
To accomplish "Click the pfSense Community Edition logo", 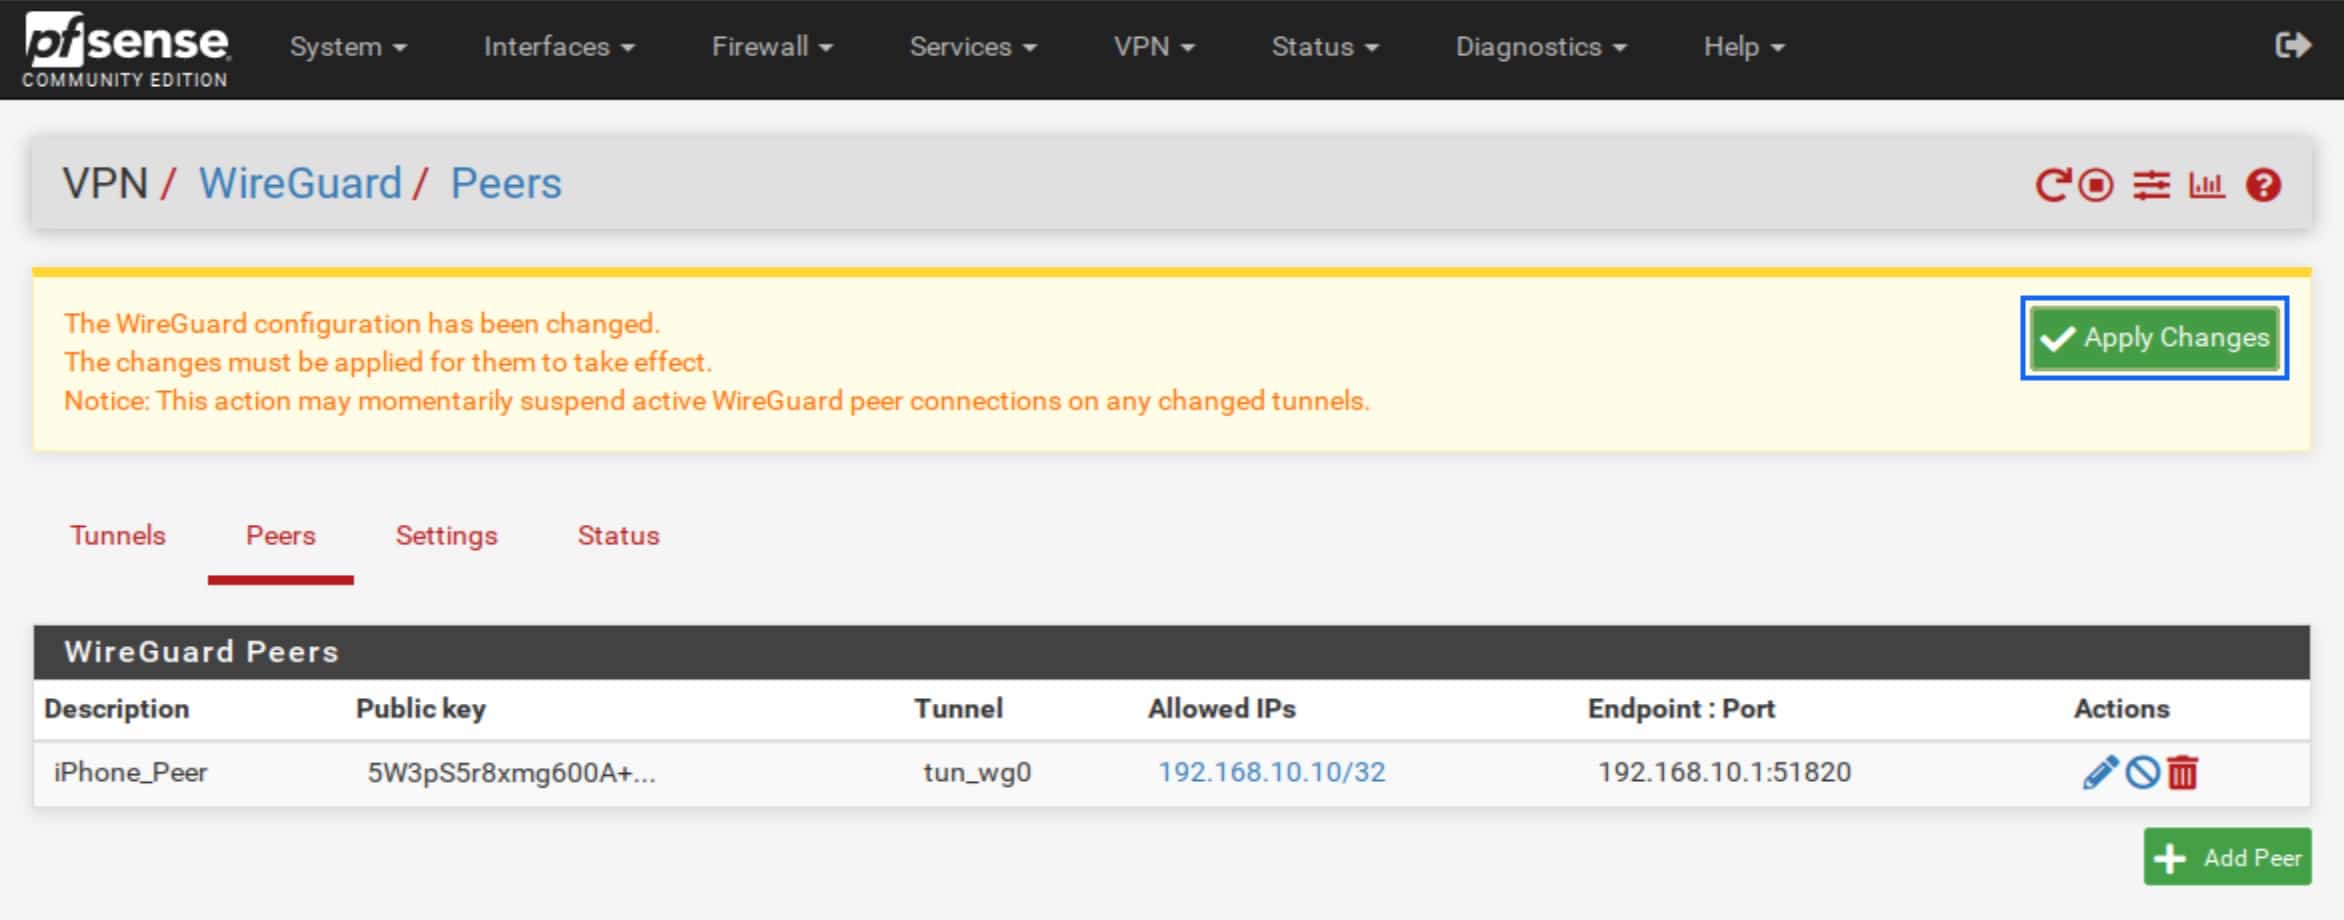I will (126, 50).
